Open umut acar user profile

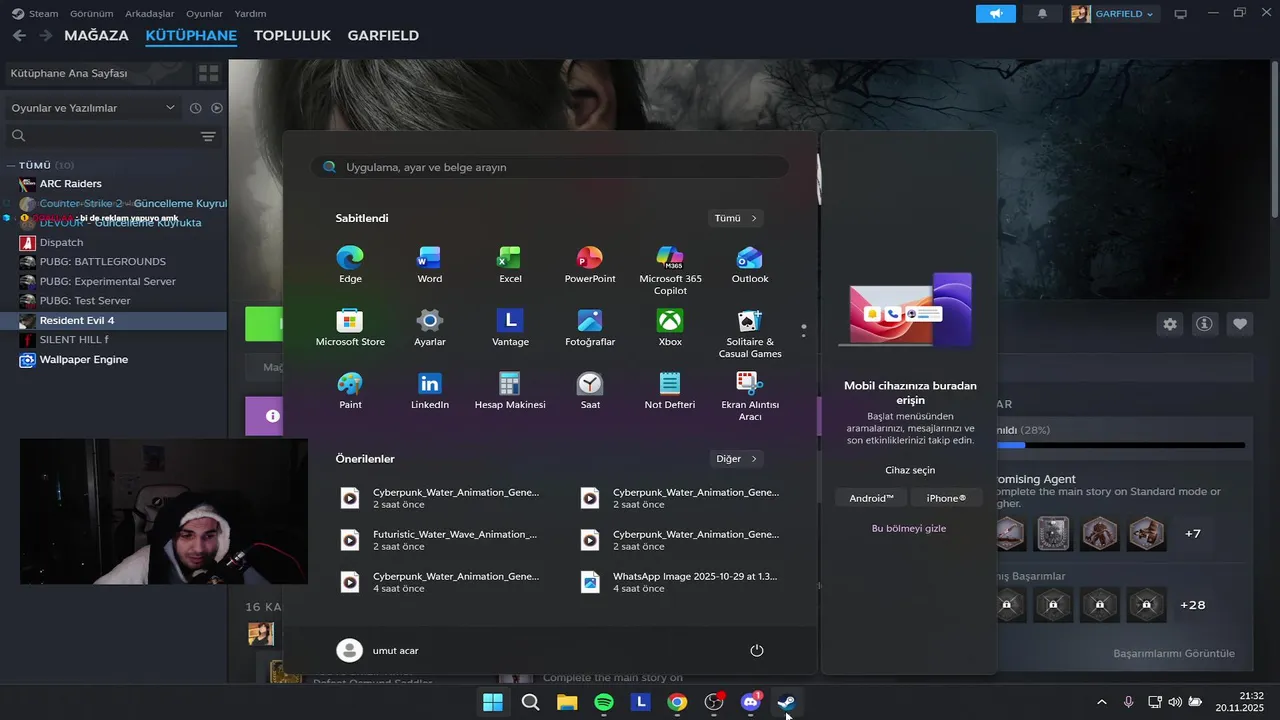tap(378, 651)
